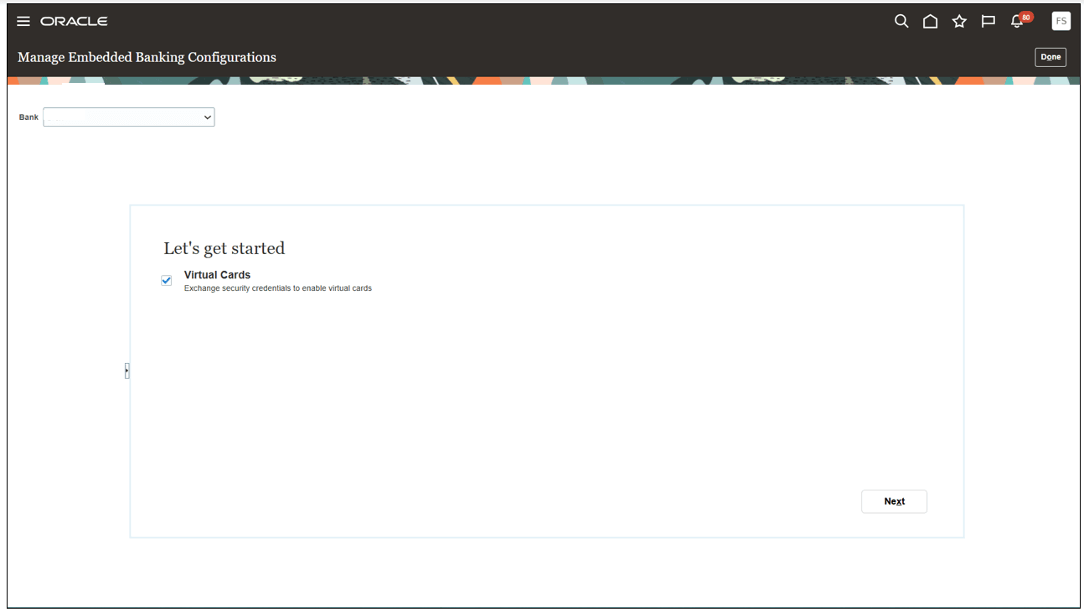Open the Bank dropdown list
This screenshot has height=612, width=1084.
129,117
